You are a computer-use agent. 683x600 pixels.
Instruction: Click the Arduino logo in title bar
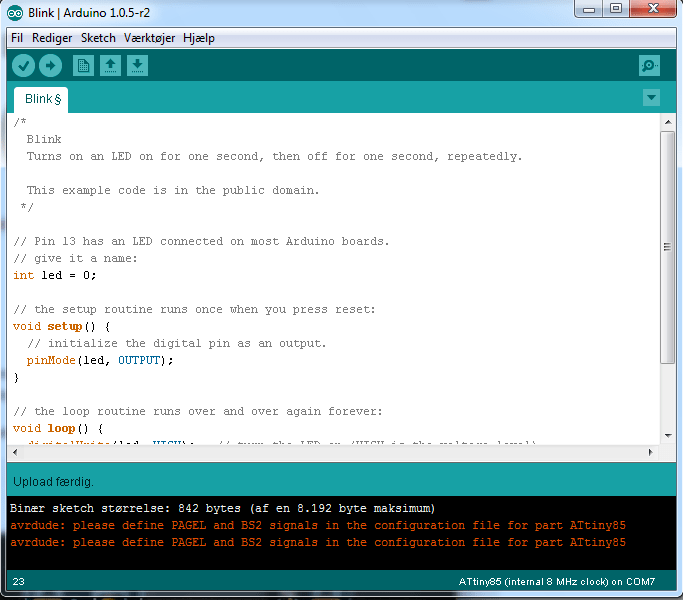[x=15, y=13]
